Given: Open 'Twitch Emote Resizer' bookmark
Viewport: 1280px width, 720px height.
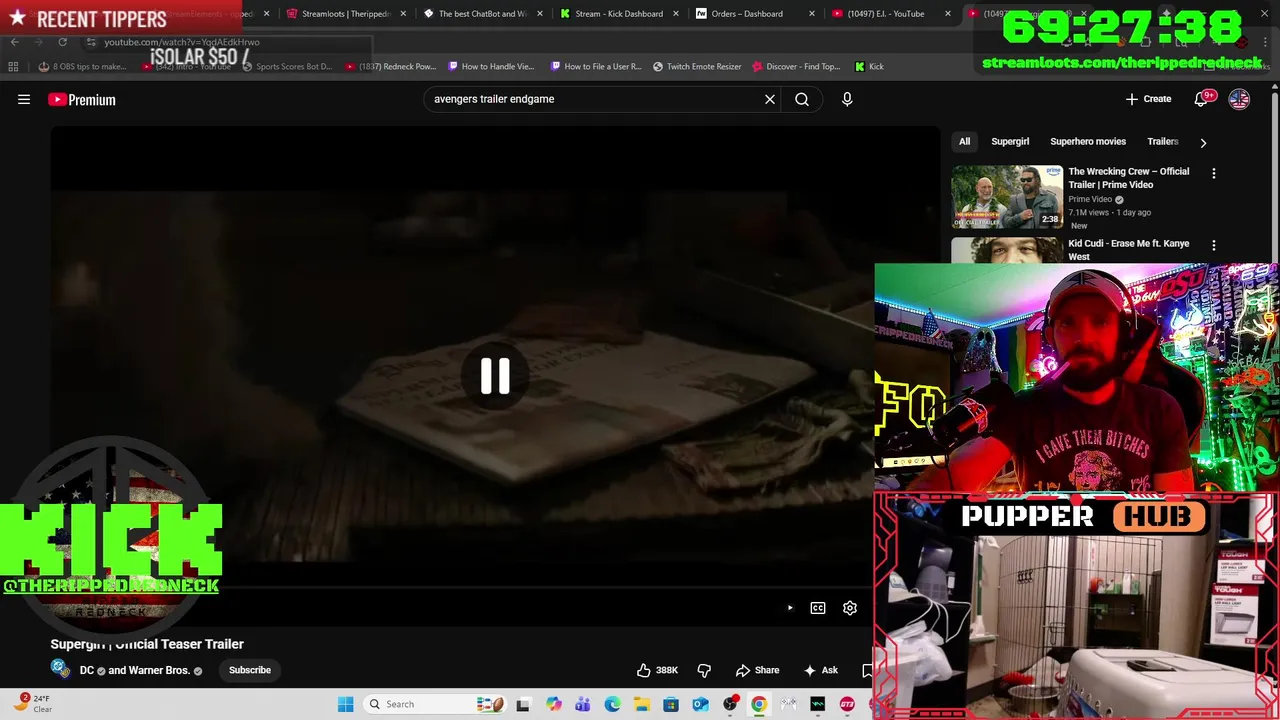Looking at the screenshot, I should click(x=697, y=66).
